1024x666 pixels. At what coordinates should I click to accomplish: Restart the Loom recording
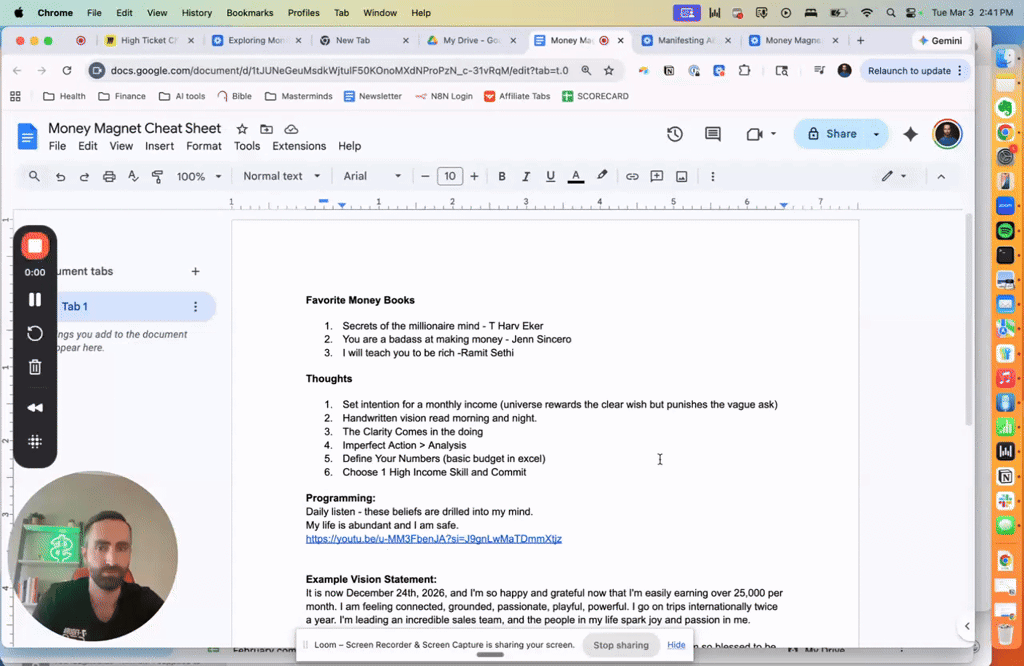[x=35, y=334]
